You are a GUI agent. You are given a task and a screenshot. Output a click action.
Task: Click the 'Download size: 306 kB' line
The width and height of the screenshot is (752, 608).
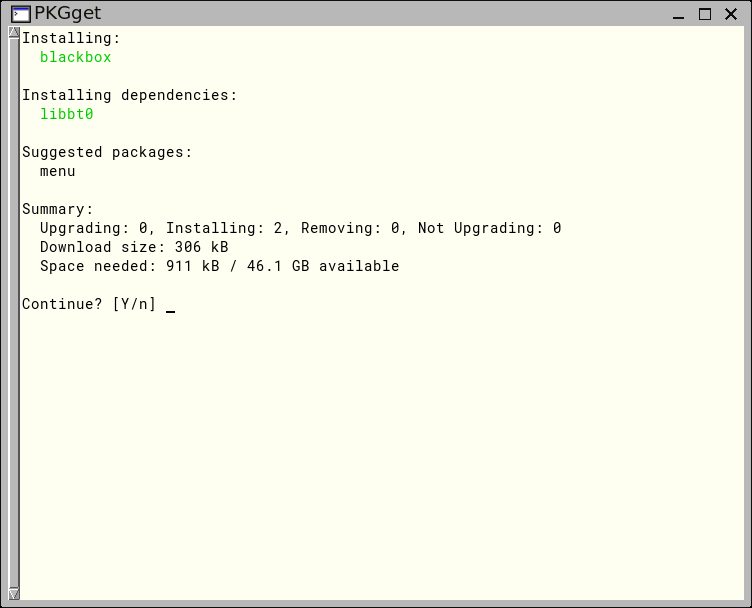(x=134, y=247)
